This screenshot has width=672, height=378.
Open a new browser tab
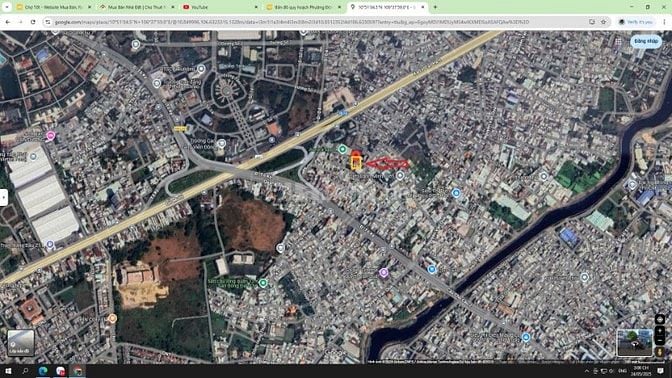point(435,7)
